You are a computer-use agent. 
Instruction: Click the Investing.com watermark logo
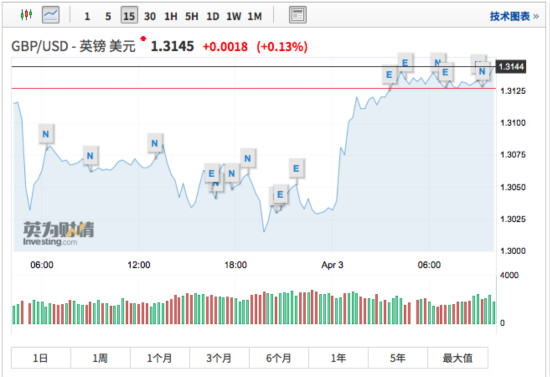pyautogui.click(x=58, y=234)
